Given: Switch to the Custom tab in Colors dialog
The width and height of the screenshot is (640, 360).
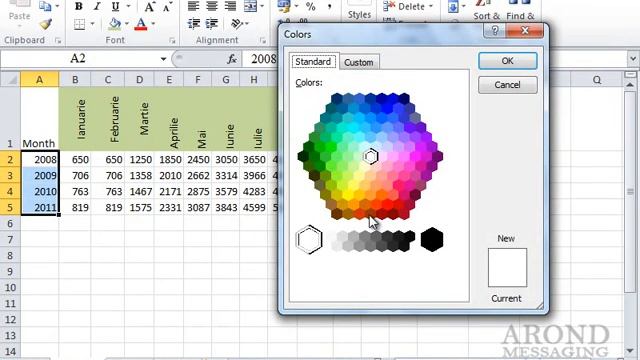Looking at the screenshot, I should pyautogui.click(x=358, y=62).
